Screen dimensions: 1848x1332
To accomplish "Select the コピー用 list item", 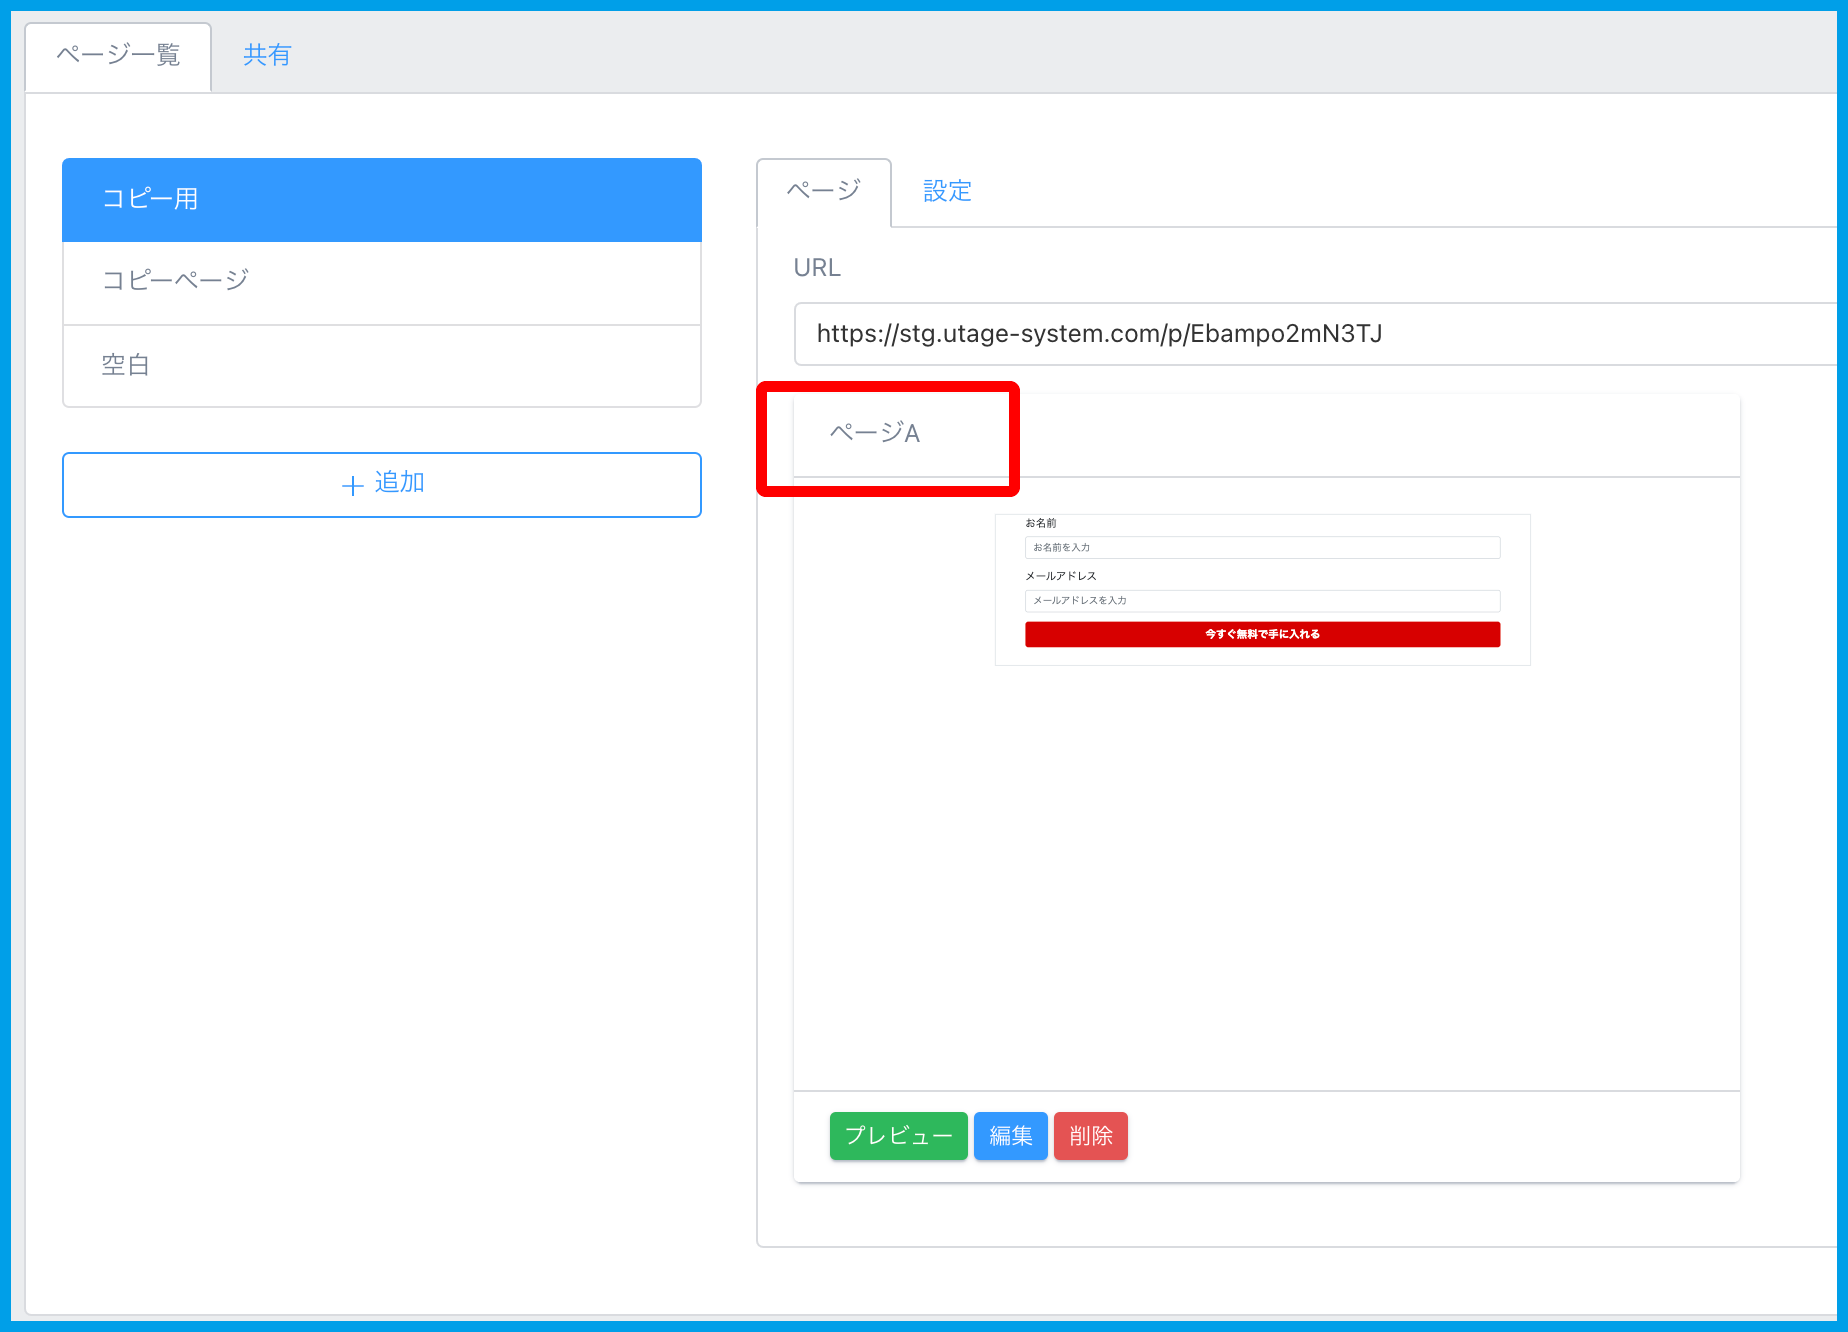I will (x=381, y=199).
